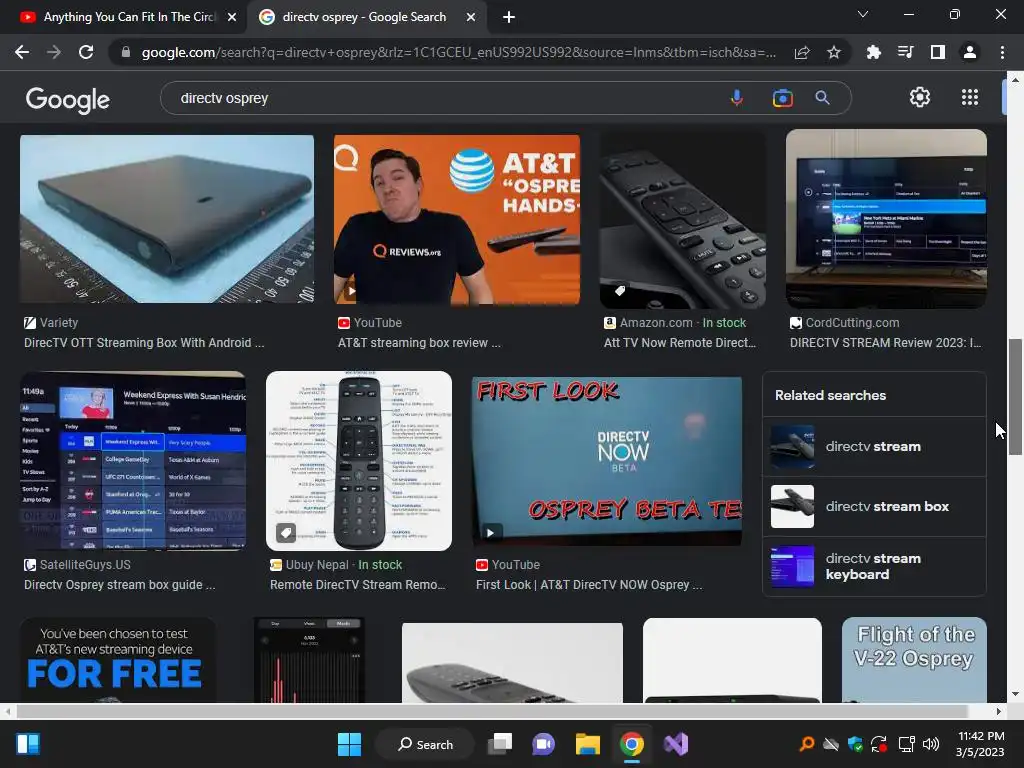Viewport: 1024px width, 768px height.
Task: Open the media control icon in toolbar
Action: tap(905, 52)
